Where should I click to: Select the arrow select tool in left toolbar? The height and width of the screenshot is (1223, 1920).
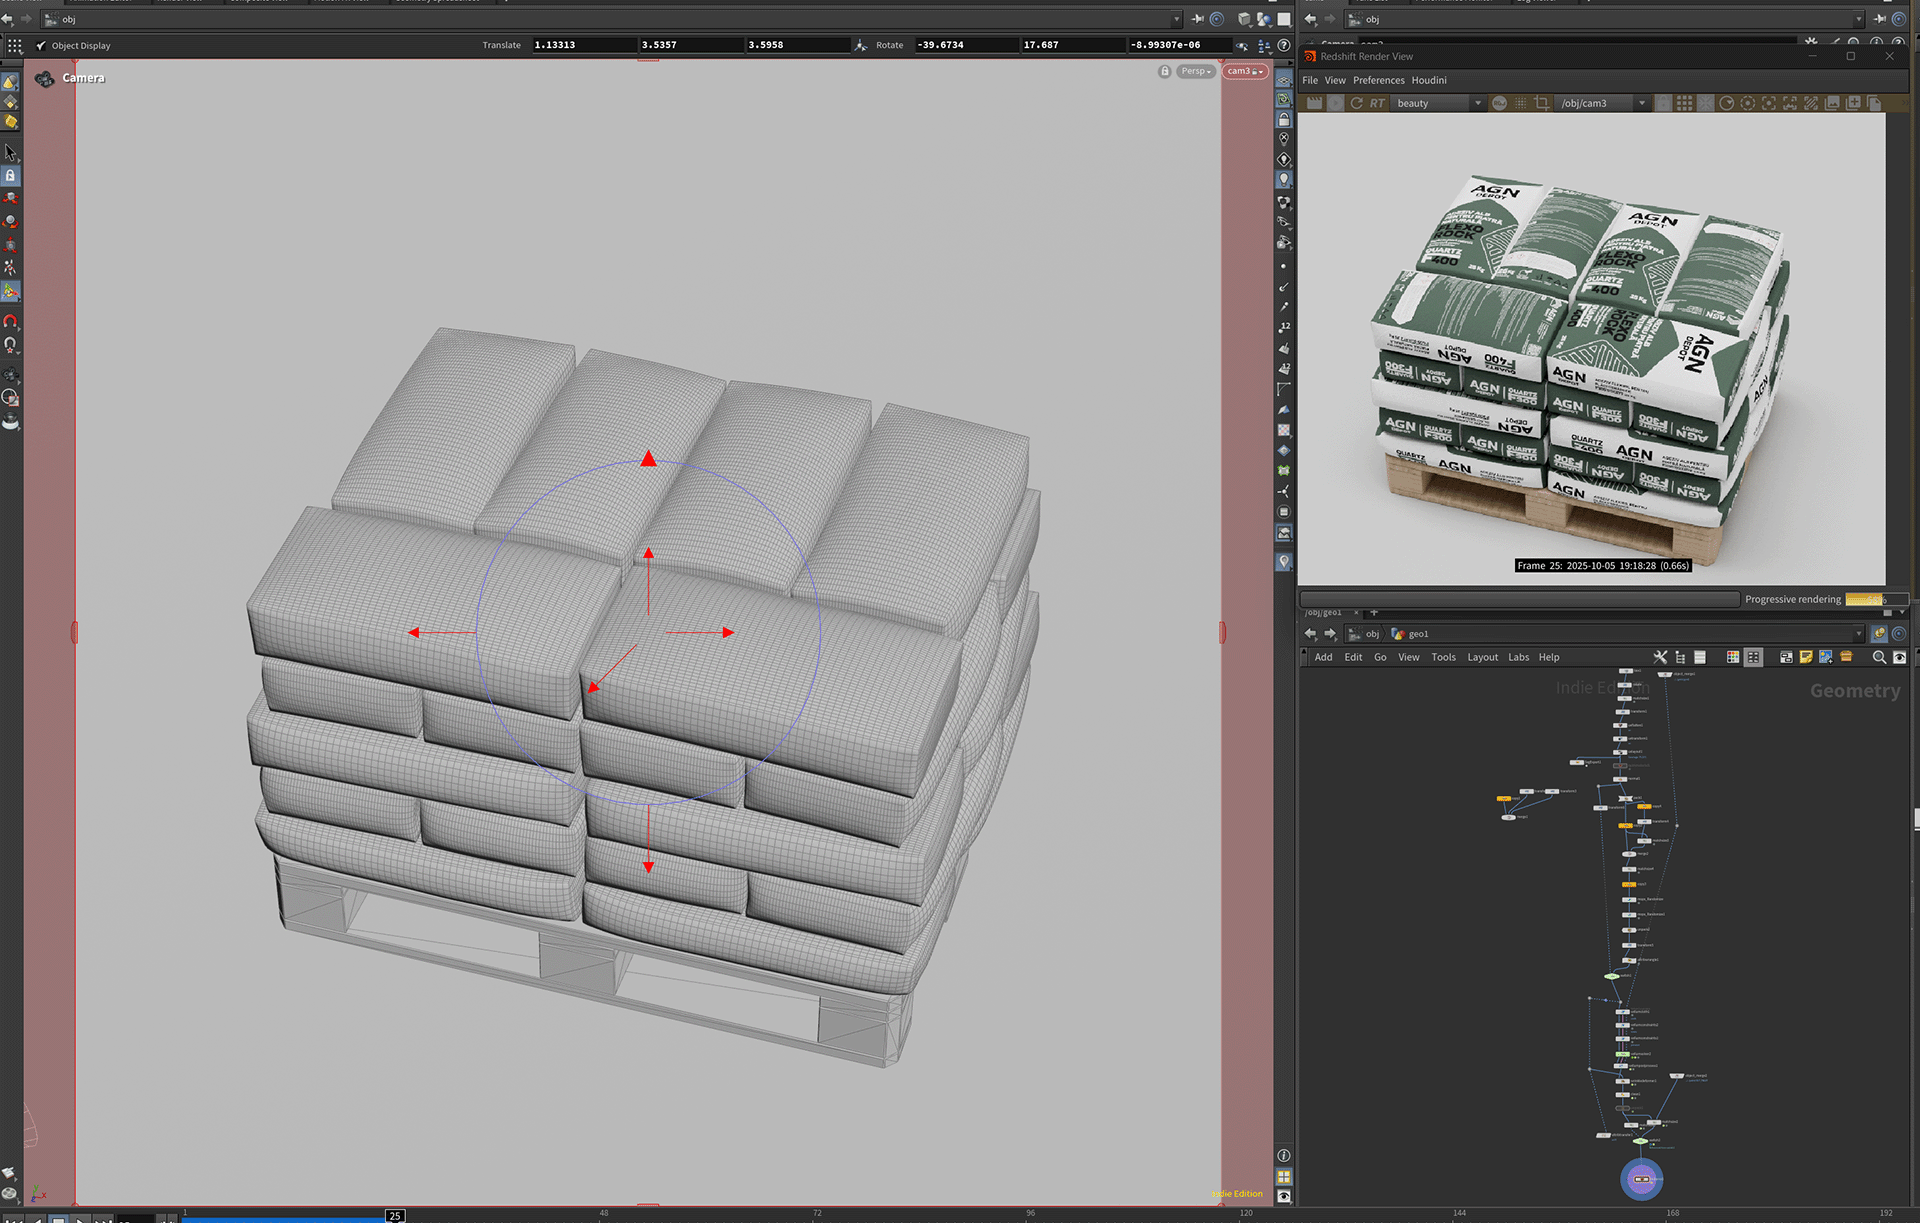coord(10,152)
